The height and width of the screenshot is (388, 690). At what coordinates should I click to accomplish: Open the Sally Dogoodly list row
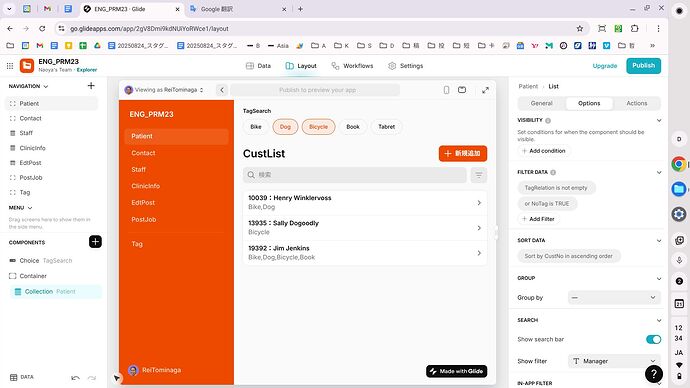tap(365, 227)
